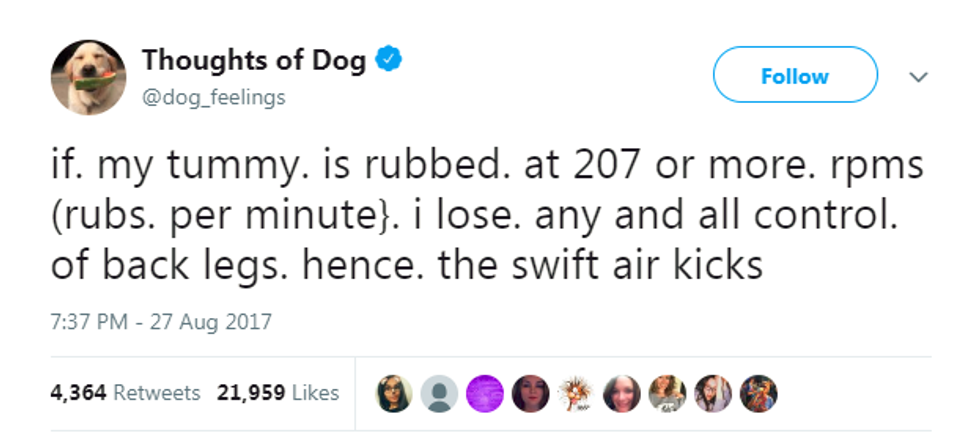
Task: Click the cartoon cat liker avatar
Action: (x=575, y=393)
